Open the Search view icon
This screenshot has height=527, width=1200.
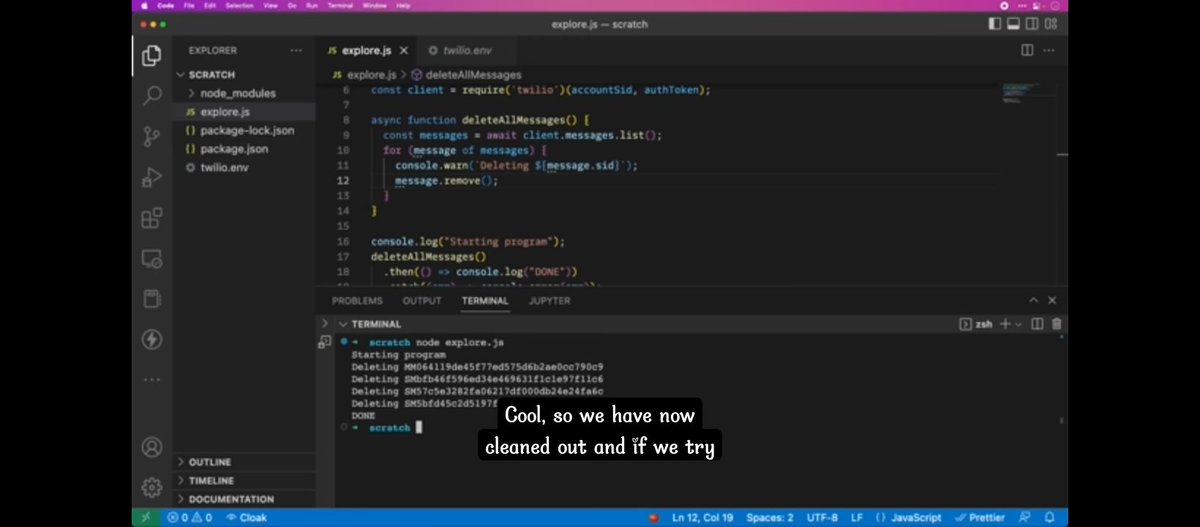point(152,96)
